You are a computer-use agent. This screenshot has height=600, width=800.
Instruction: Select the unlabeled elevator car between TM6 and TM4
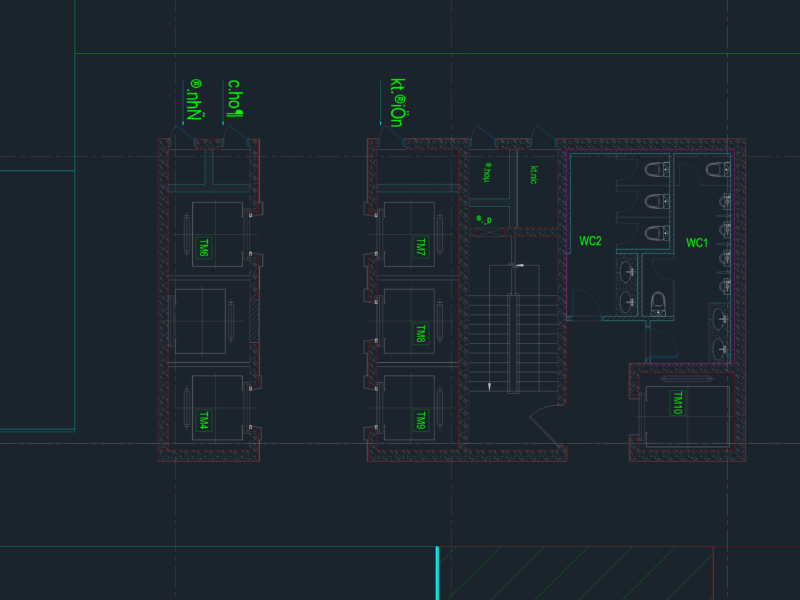[x=201, y=321]
